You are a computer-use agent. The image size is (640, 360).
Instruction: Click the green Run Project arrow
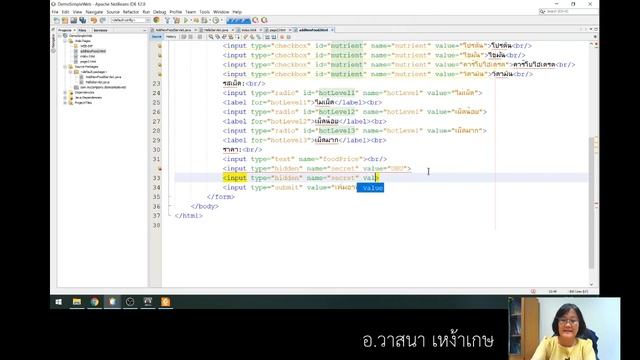(x=186, y=20)
